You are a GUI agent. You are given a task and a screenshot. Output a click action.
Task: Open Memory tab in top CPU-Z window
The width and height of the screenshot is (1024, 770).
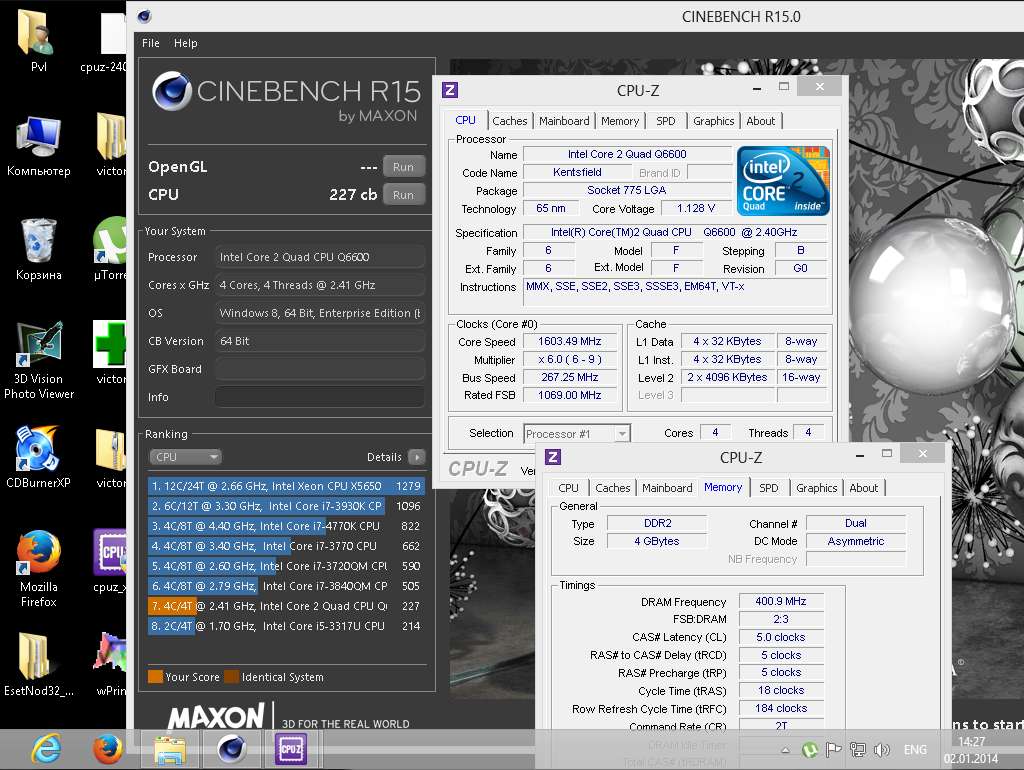[x=620, y=121]
